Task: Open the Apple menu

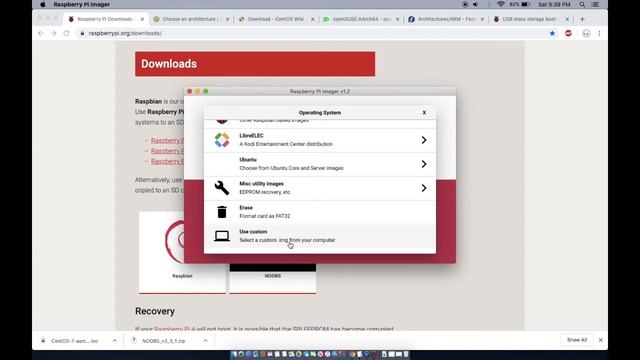Action: [43, 4]
